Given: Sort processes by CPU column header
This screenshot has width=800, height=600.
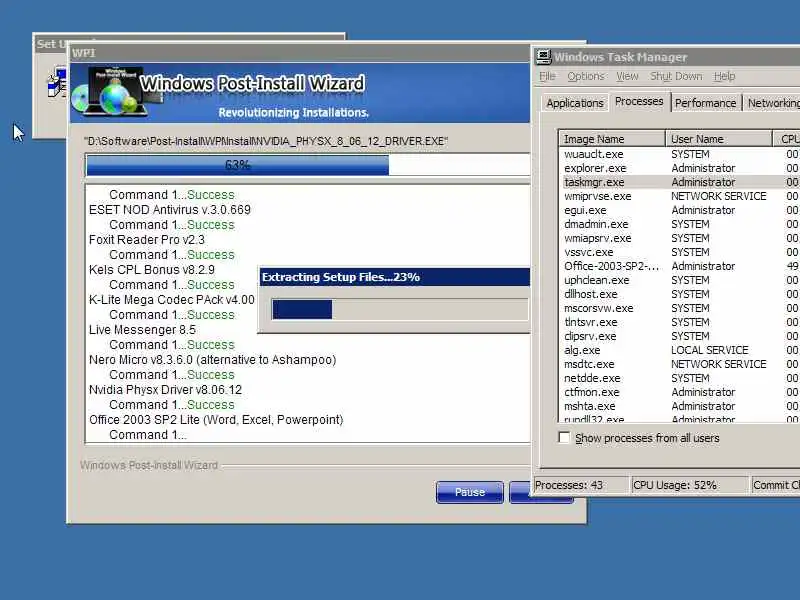Looking at the screenshot, I should 786,139.
